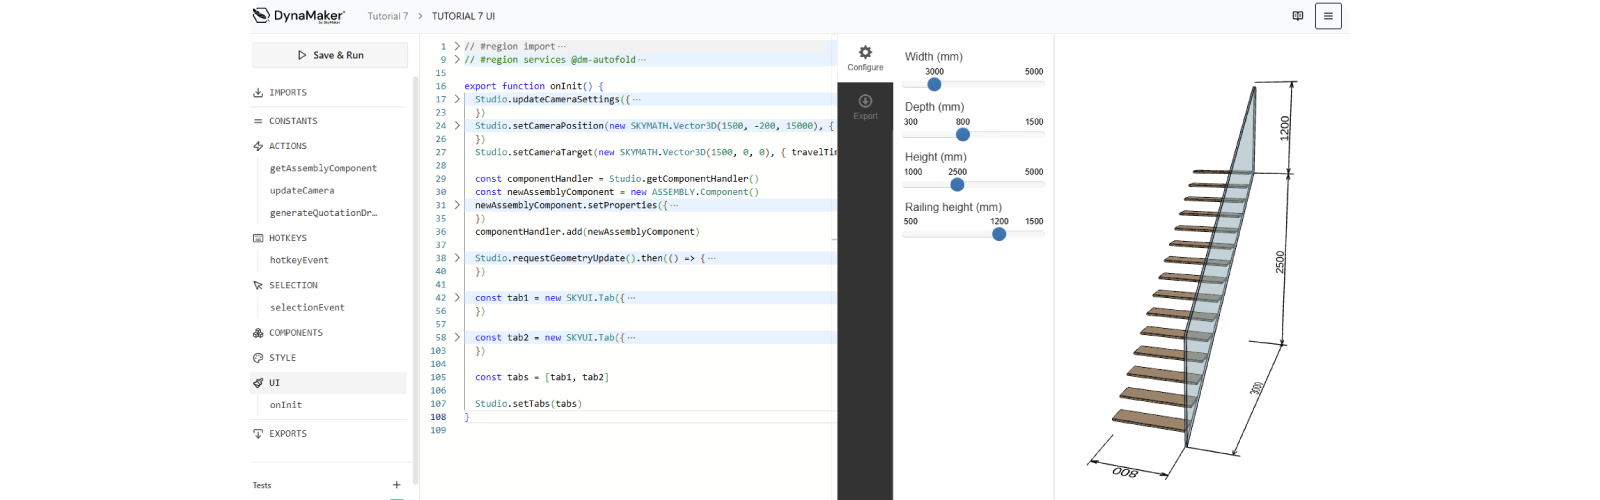Screen dimensions: 1600x500
Task: Expand the newAssemblyComponent.setProperties fold
Action: pos(457,205)
